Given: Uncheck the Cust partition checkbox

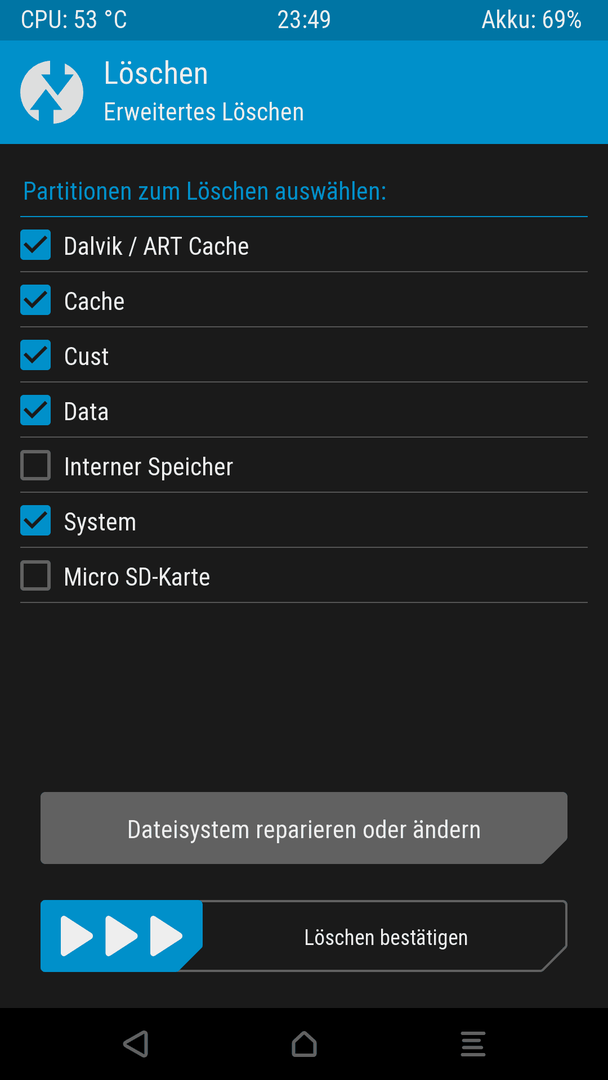Looking at the screenshot, I should click(x=35, y=355).
